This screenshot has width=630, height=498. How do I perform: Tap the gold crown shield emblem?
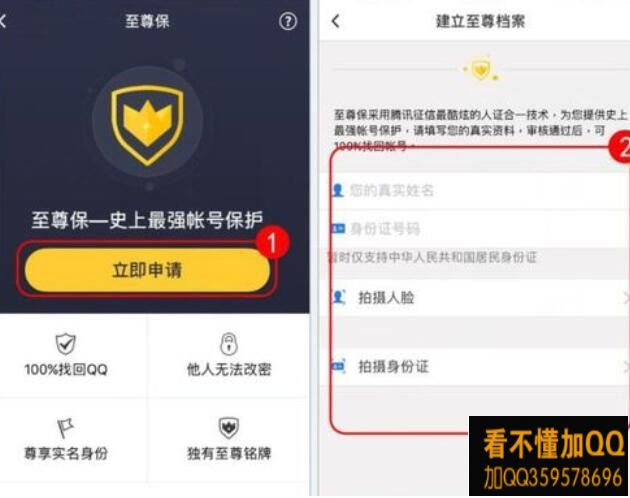[x=147, y=125]
